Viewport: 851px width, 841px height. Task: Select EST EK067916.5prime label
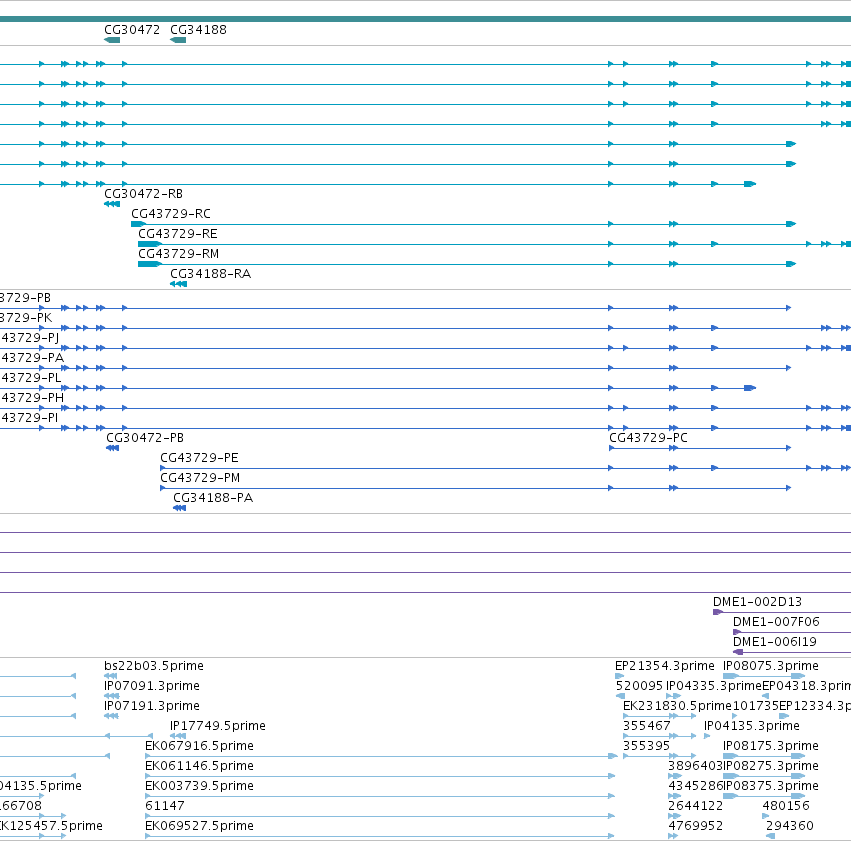tap(199, 746)
